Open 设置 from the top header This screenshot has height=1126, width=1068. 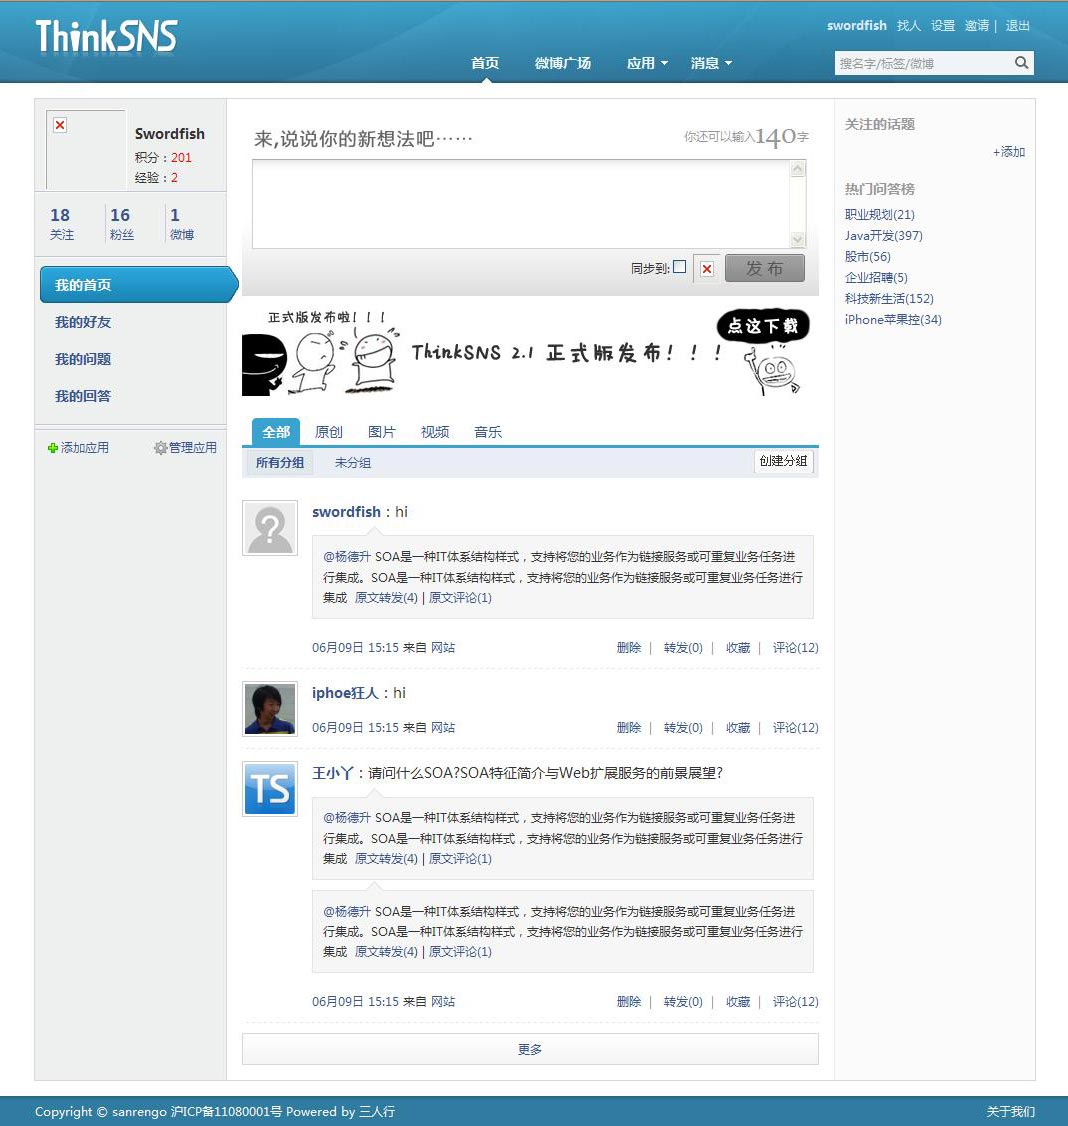coord(943,26)
